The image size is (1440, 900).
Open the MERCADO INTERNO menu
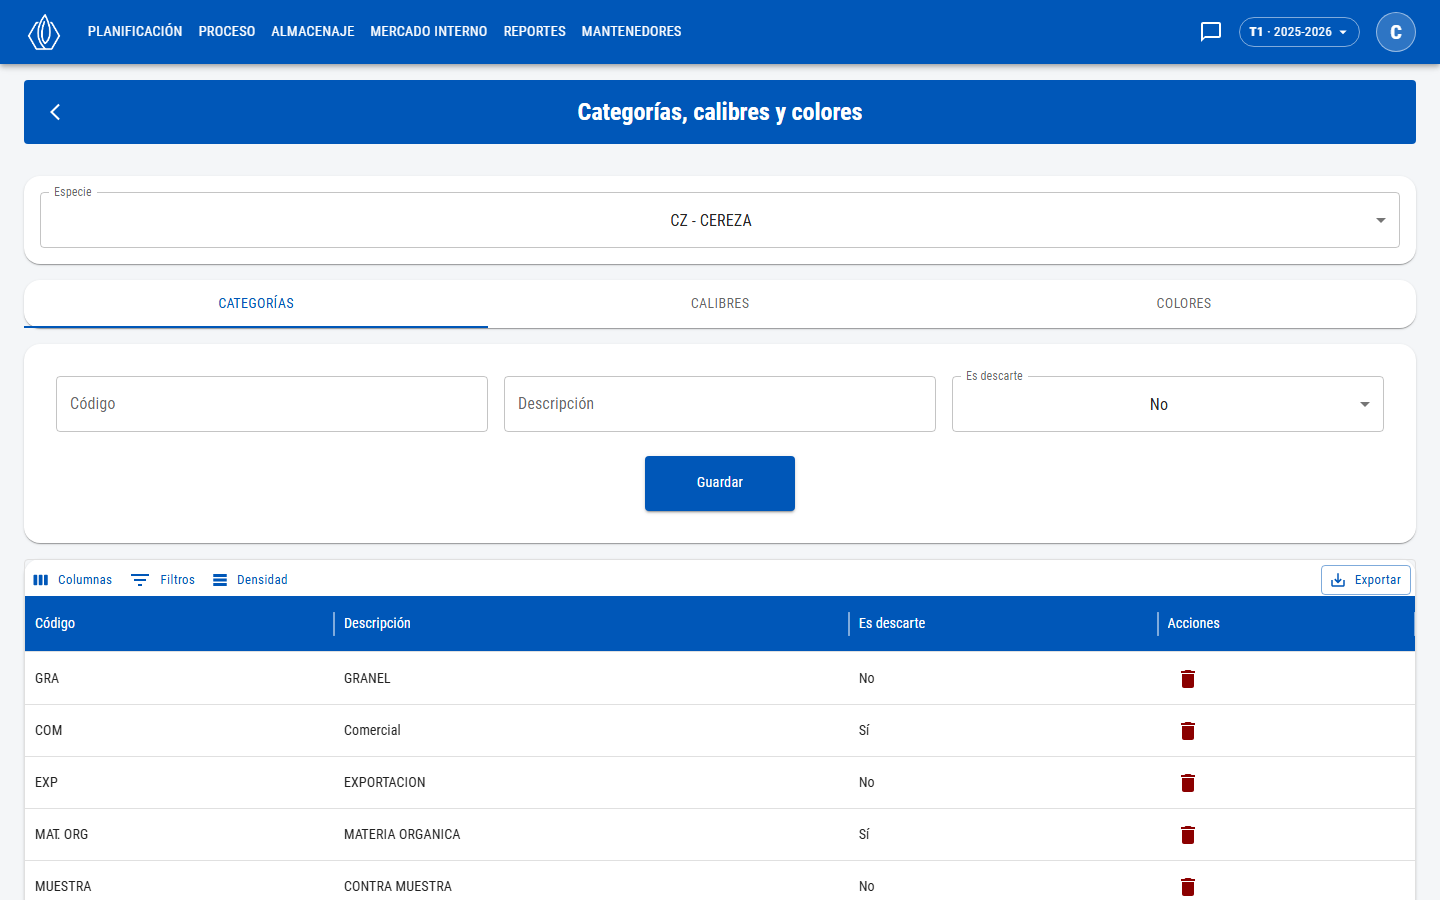tap(429, 32)
